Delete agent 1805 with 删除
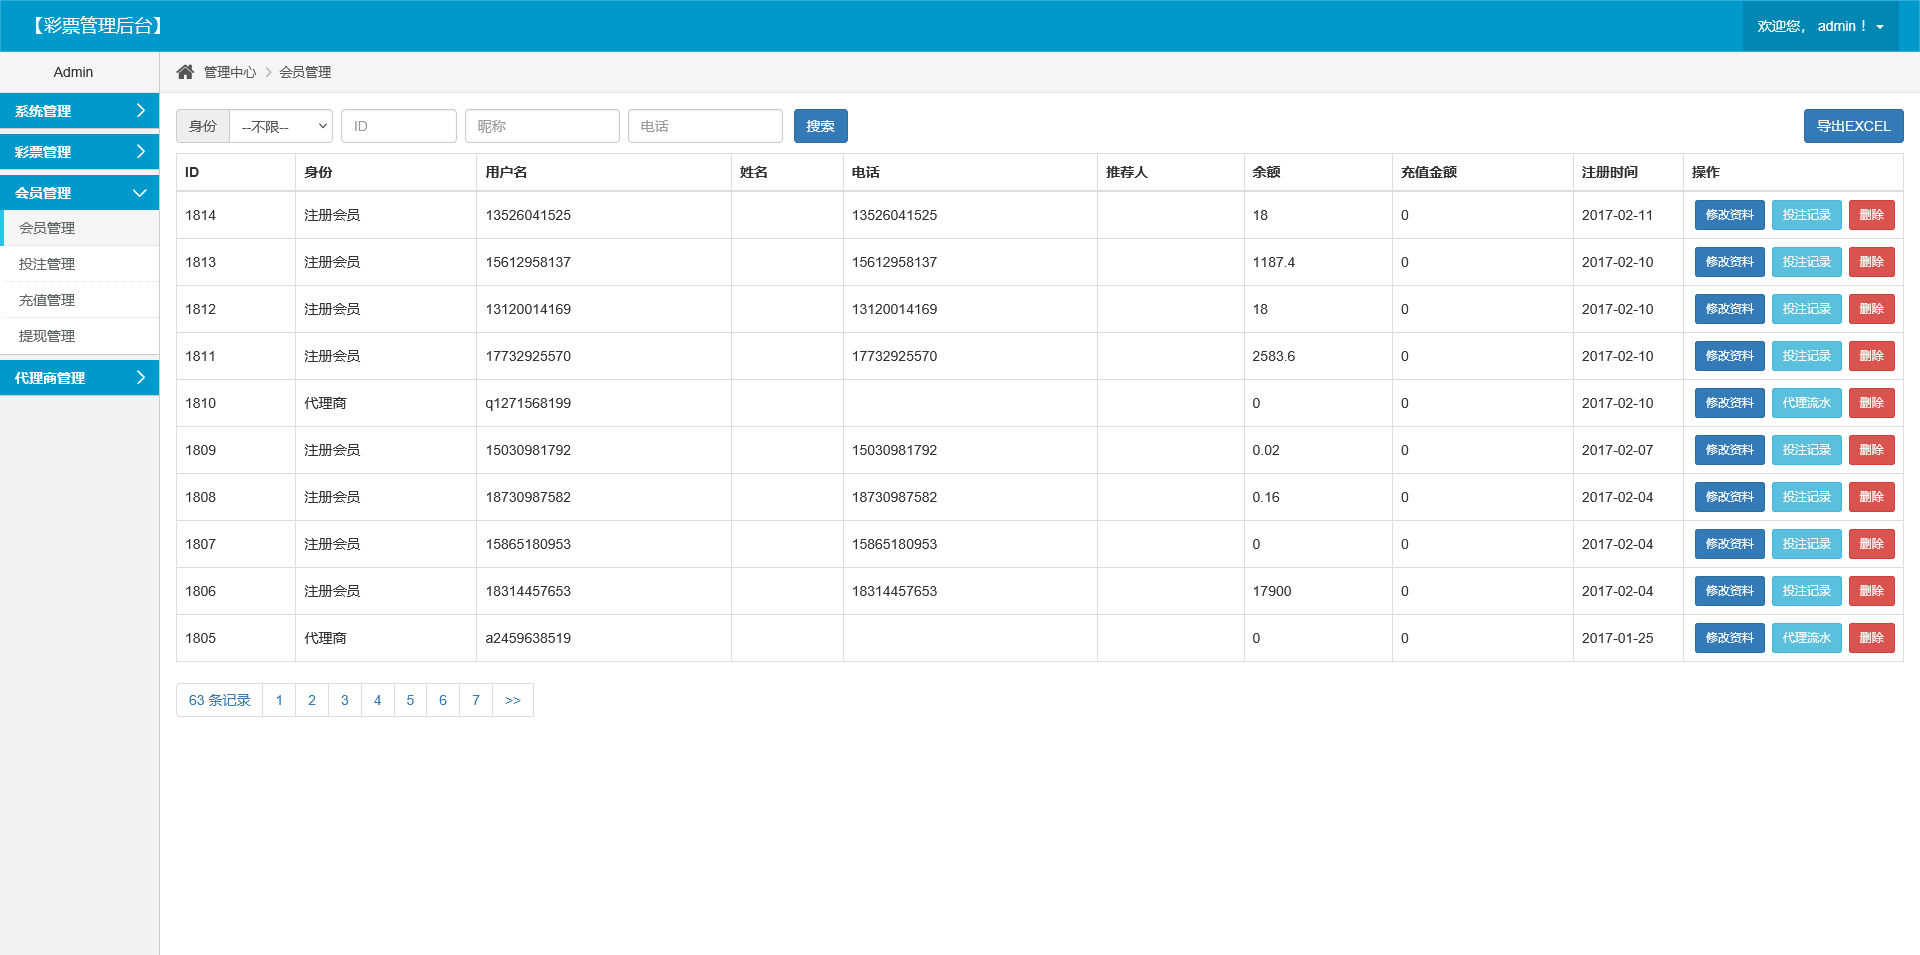 [1871, 638]
